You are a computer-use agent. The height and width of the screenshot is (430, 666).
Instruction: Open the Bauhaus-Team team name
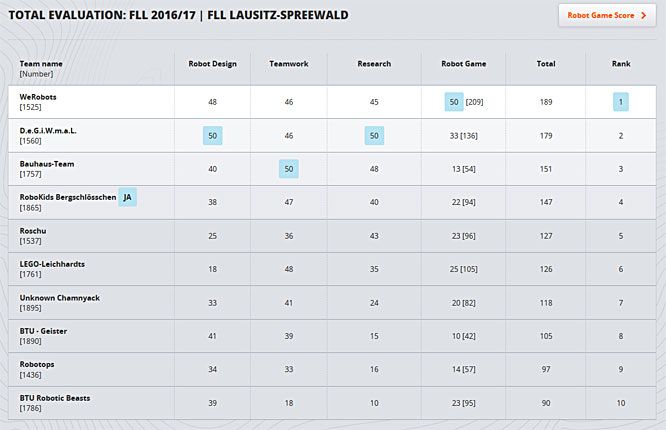[47, 164]
